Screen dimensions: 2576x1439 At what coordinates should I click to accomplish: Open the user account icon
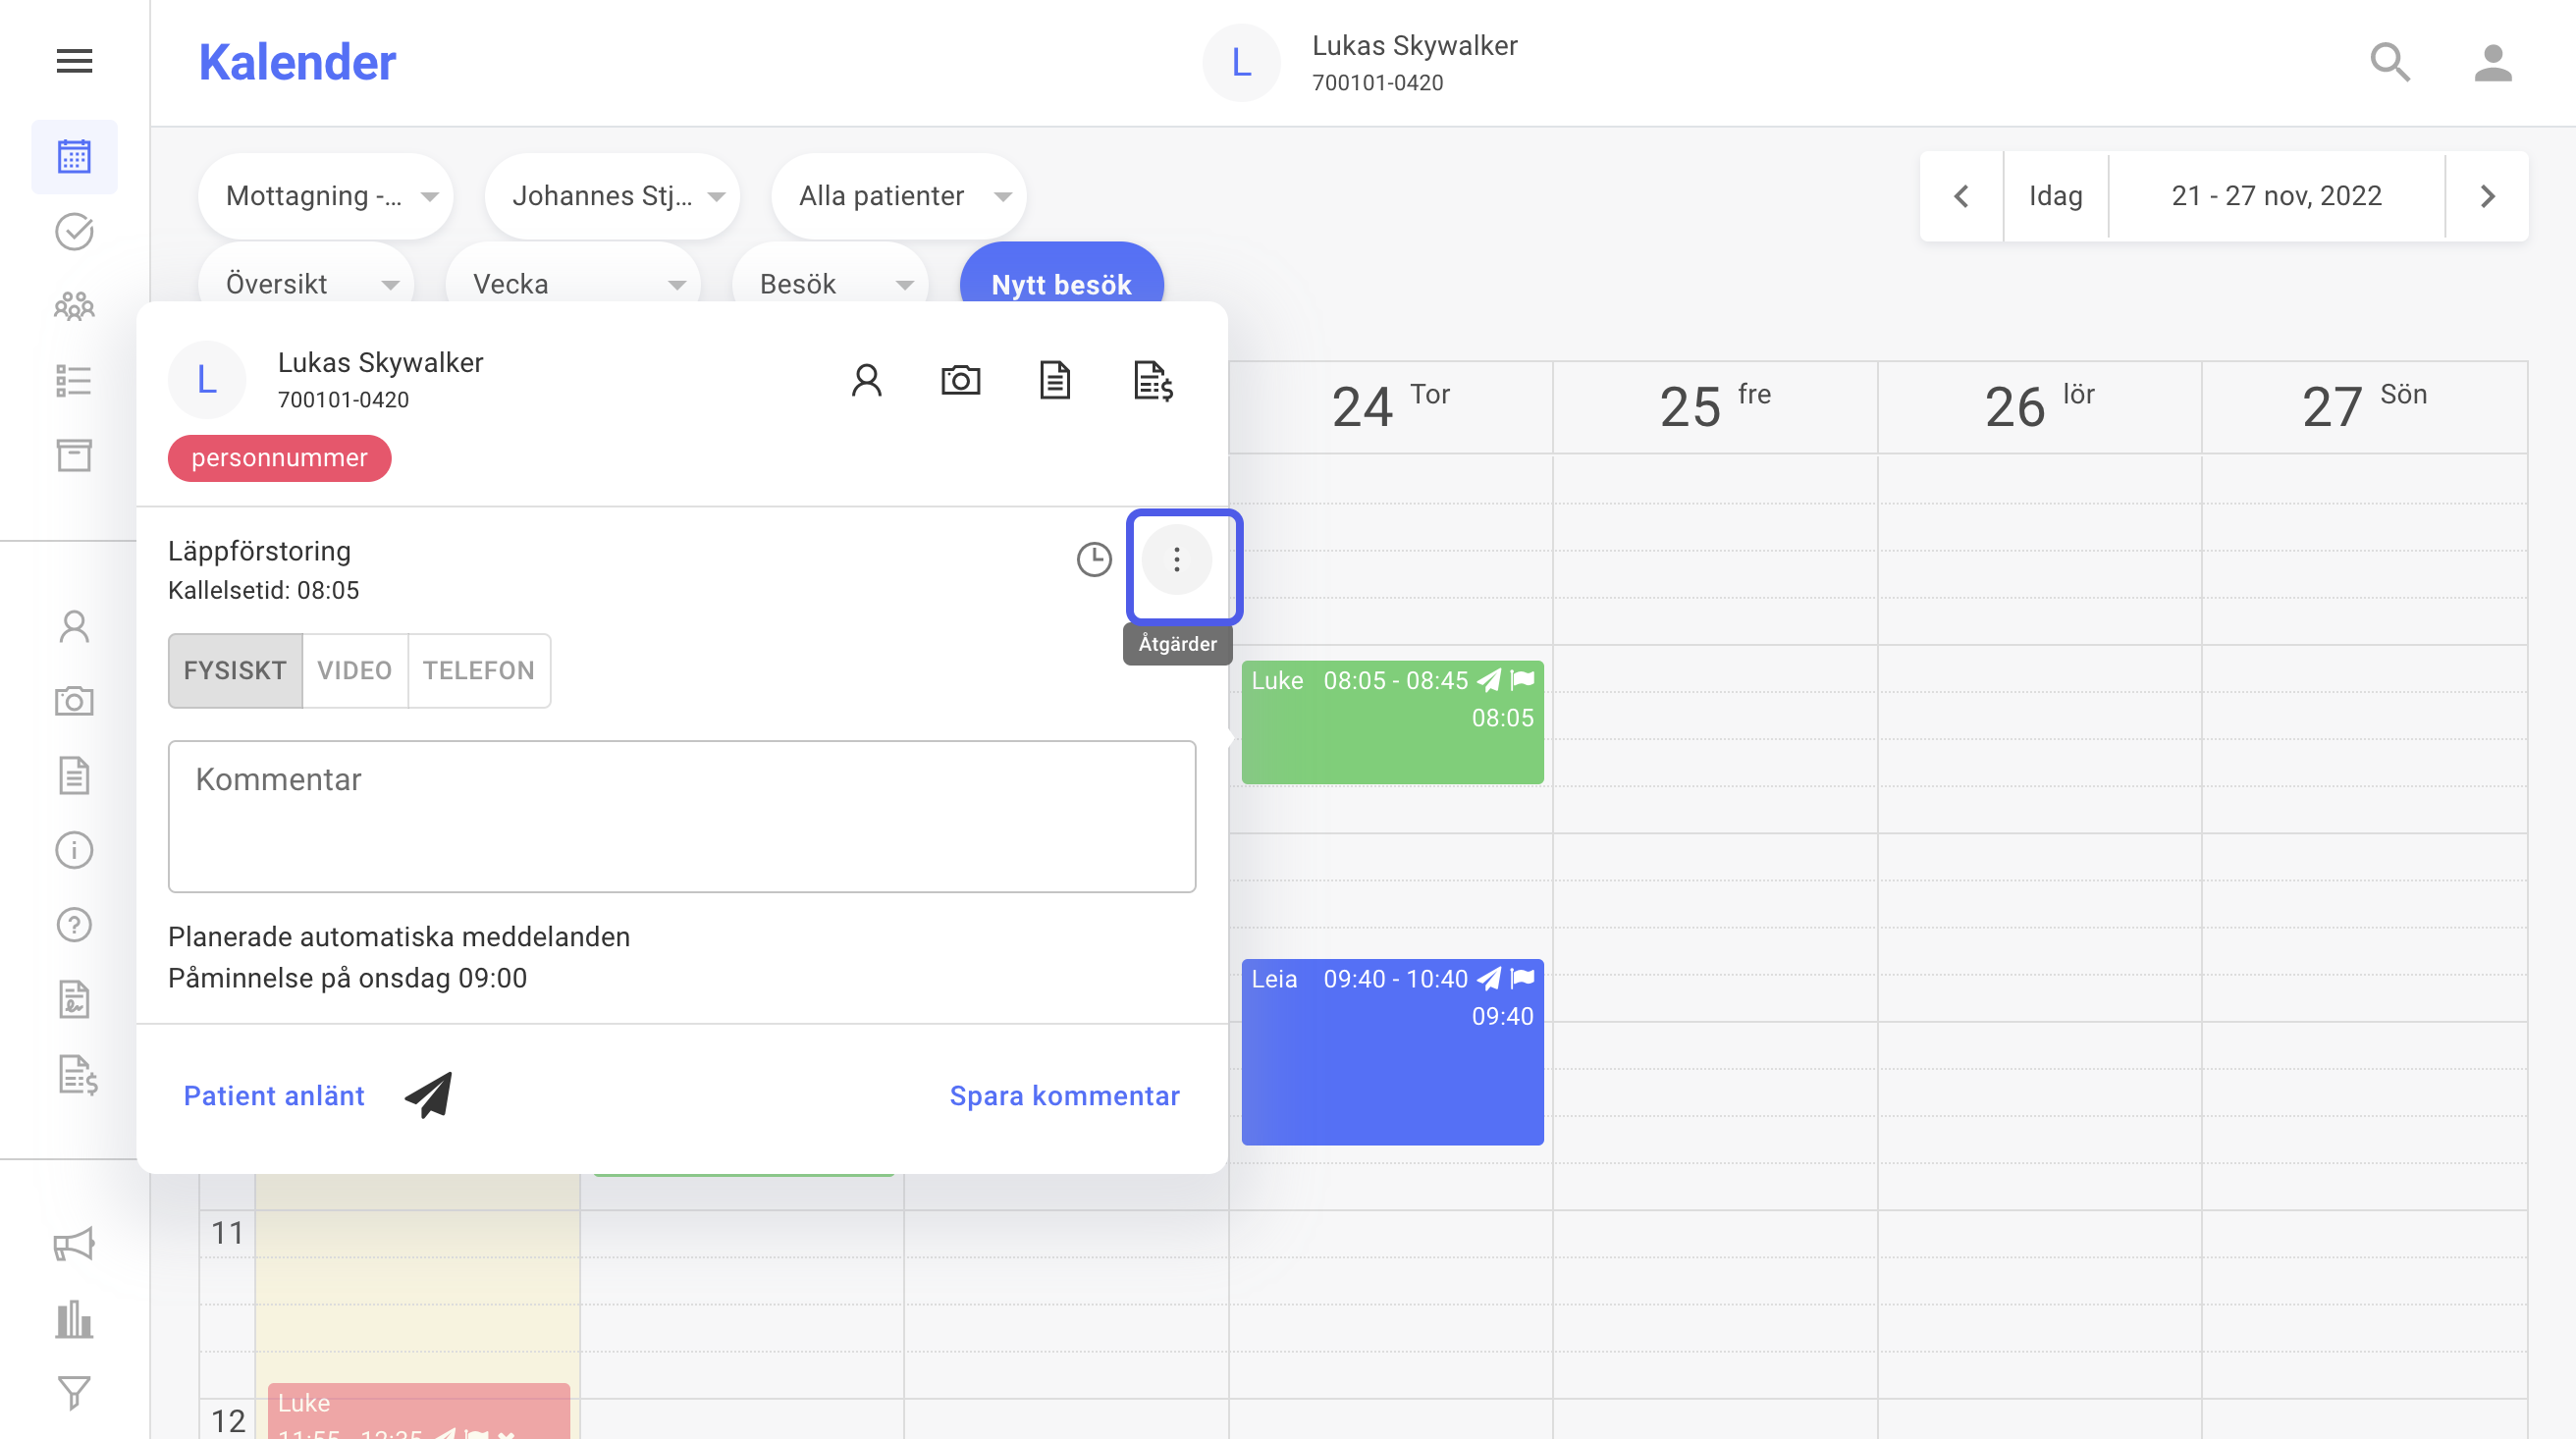(2492, 62)
